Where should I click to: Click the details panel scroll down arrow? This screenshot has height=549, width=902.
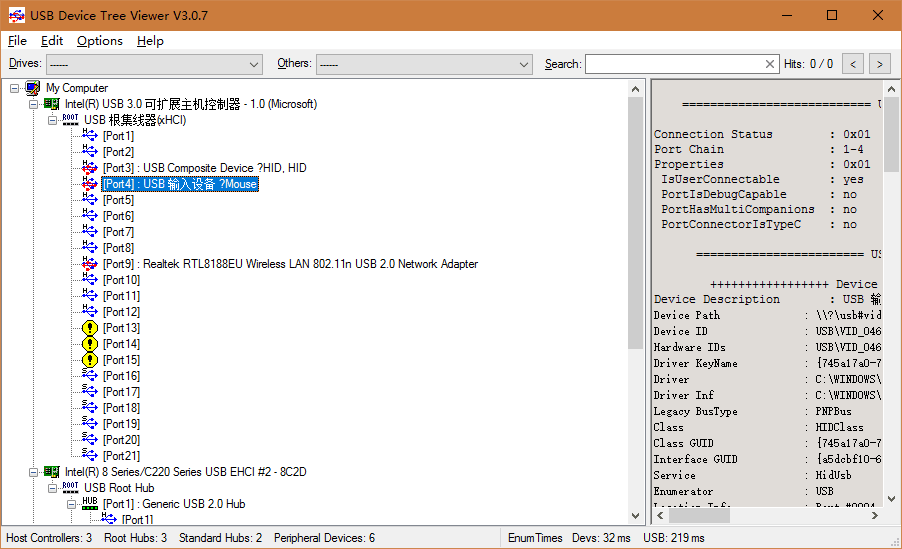891,499
